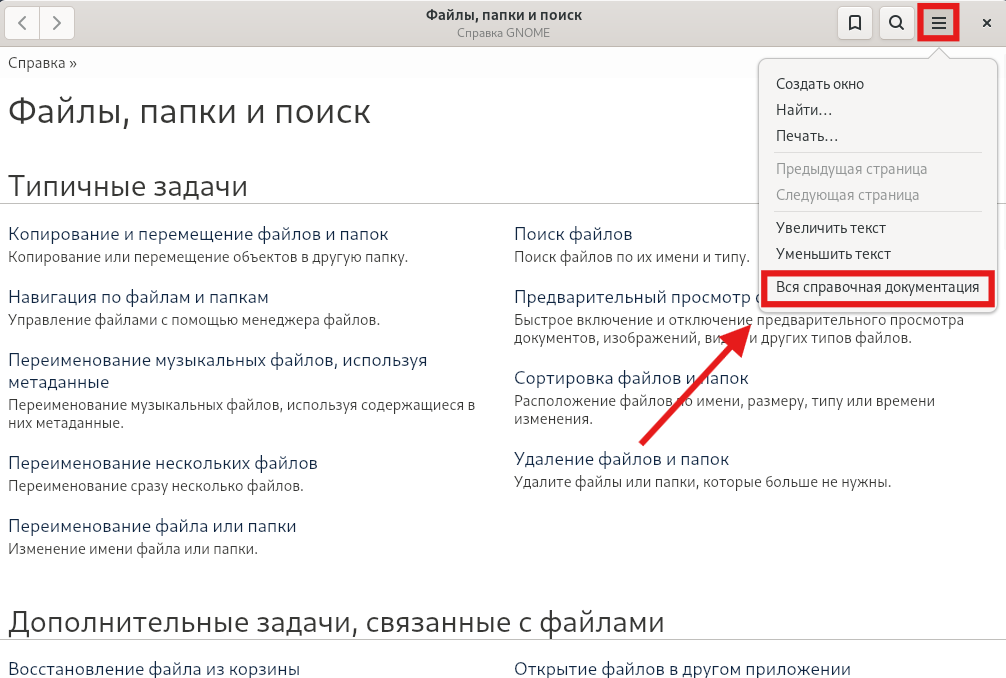Click the back navigation arrow
The image size is (1006, 678).
[x=23, y=22]
